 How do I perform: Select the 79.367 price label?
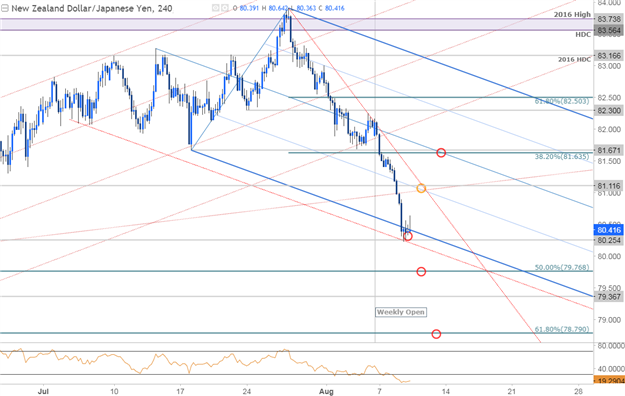[609, 297]
